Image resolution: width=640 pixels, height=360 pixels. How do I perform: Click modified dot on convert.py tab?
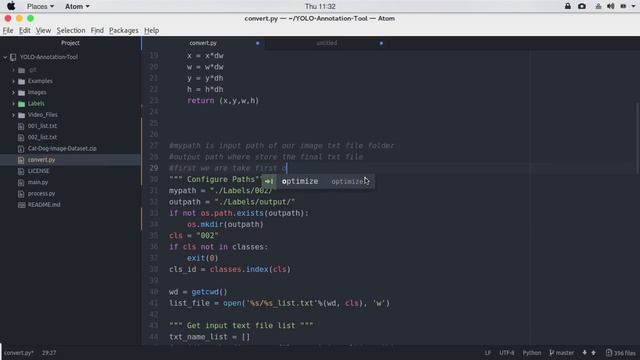point(258,43)
